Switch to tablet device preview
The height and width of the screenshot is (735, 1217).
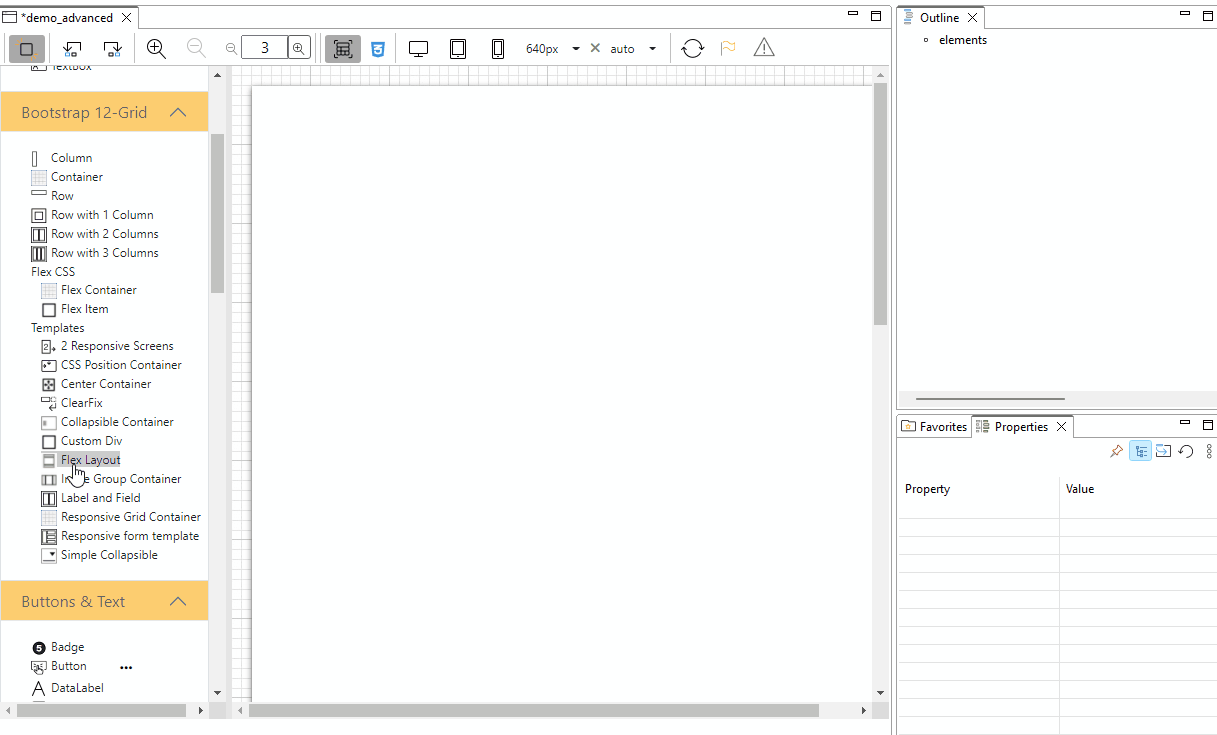click(458, 48)
